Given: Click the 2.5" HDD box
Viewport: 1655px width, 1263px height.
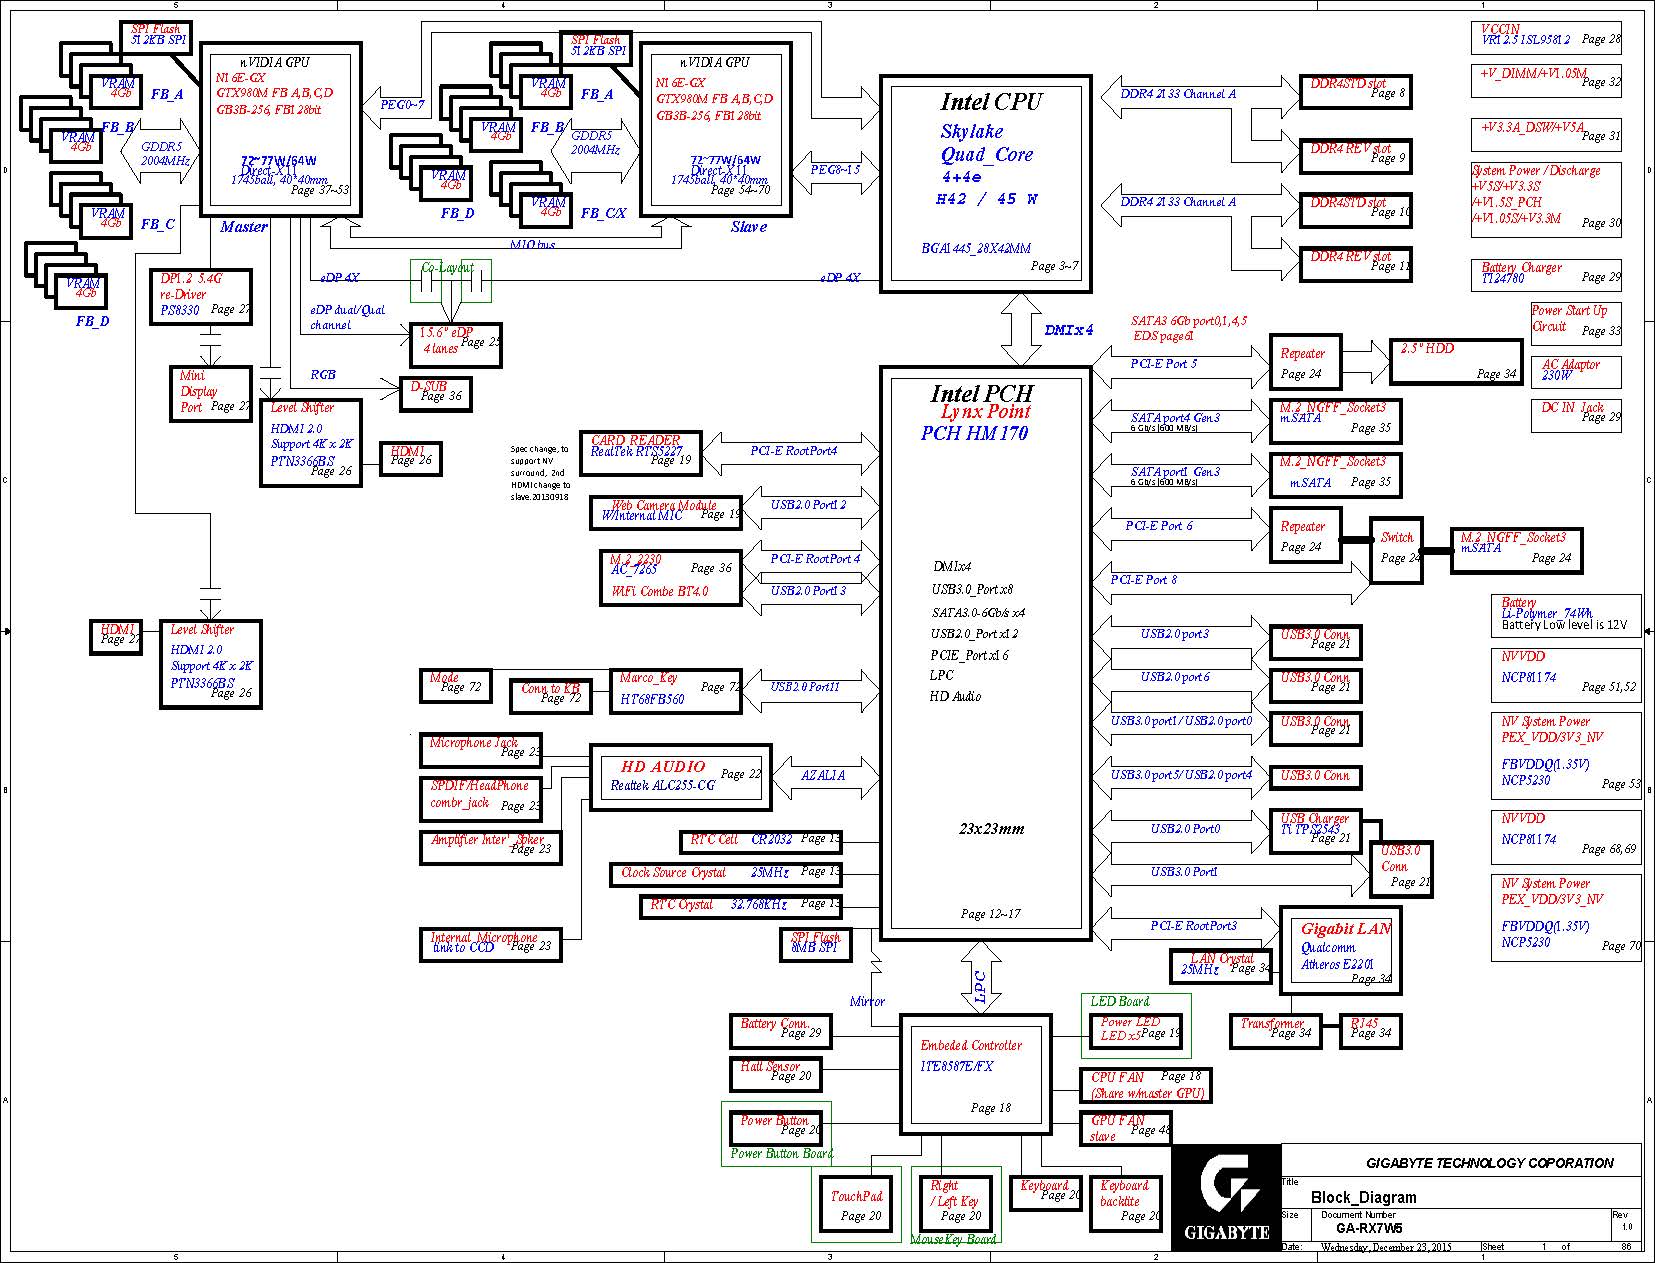Looking at the screenshot, I should 1456,362.
